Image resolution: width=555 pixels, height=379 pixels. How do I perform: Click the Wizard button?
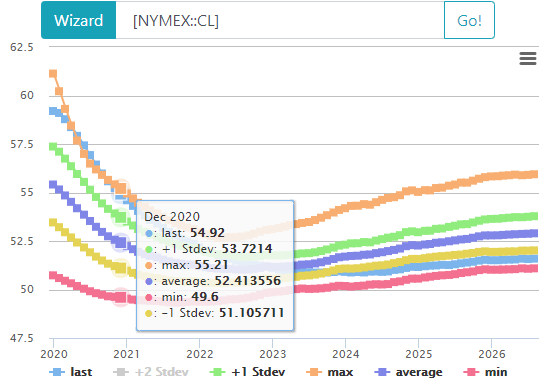click(79, 20)
